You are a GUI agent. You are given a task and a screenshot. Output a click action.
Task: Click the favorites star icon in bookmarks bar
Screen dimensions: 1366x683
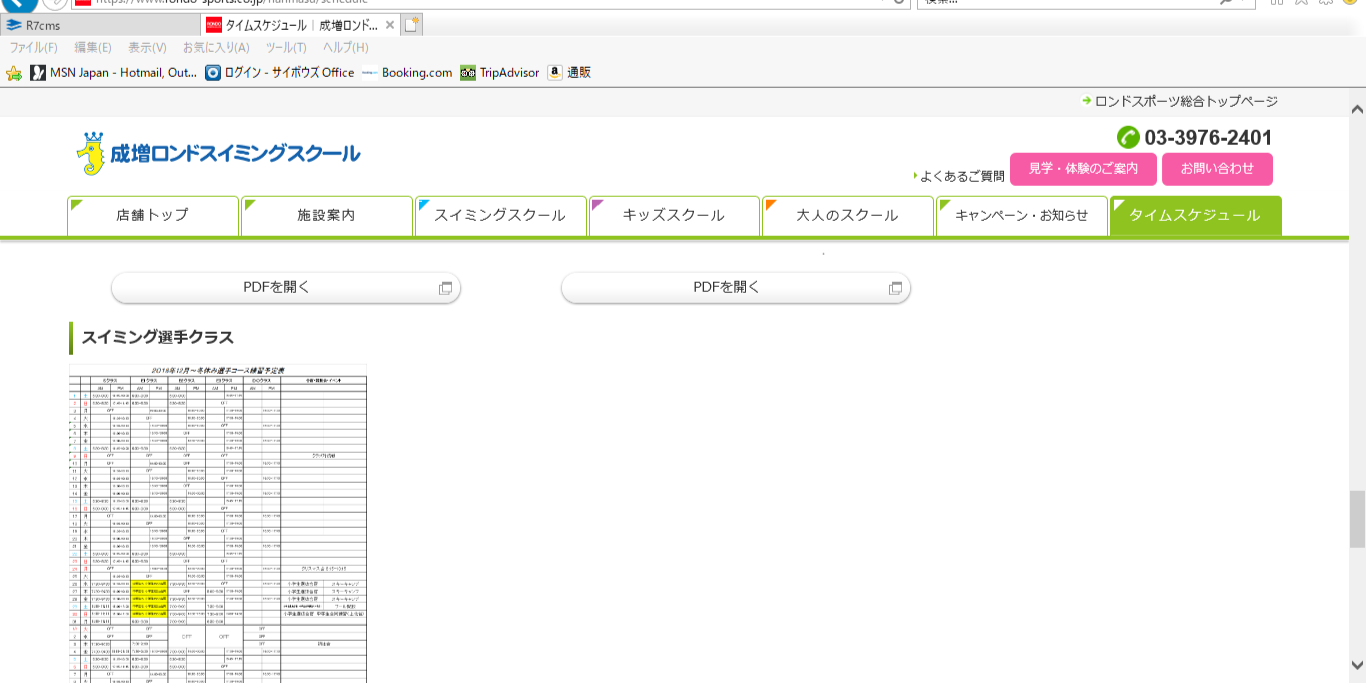(x=14, y=73)
